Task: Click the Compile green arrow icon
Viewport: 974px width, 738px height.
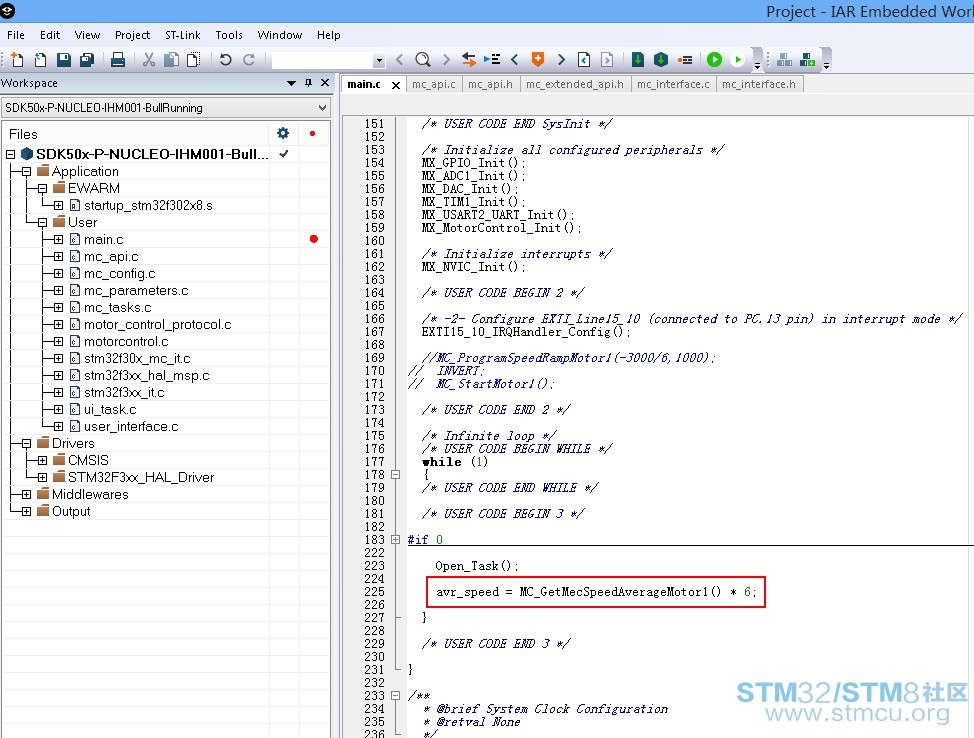Action: [x=637, y=60]
